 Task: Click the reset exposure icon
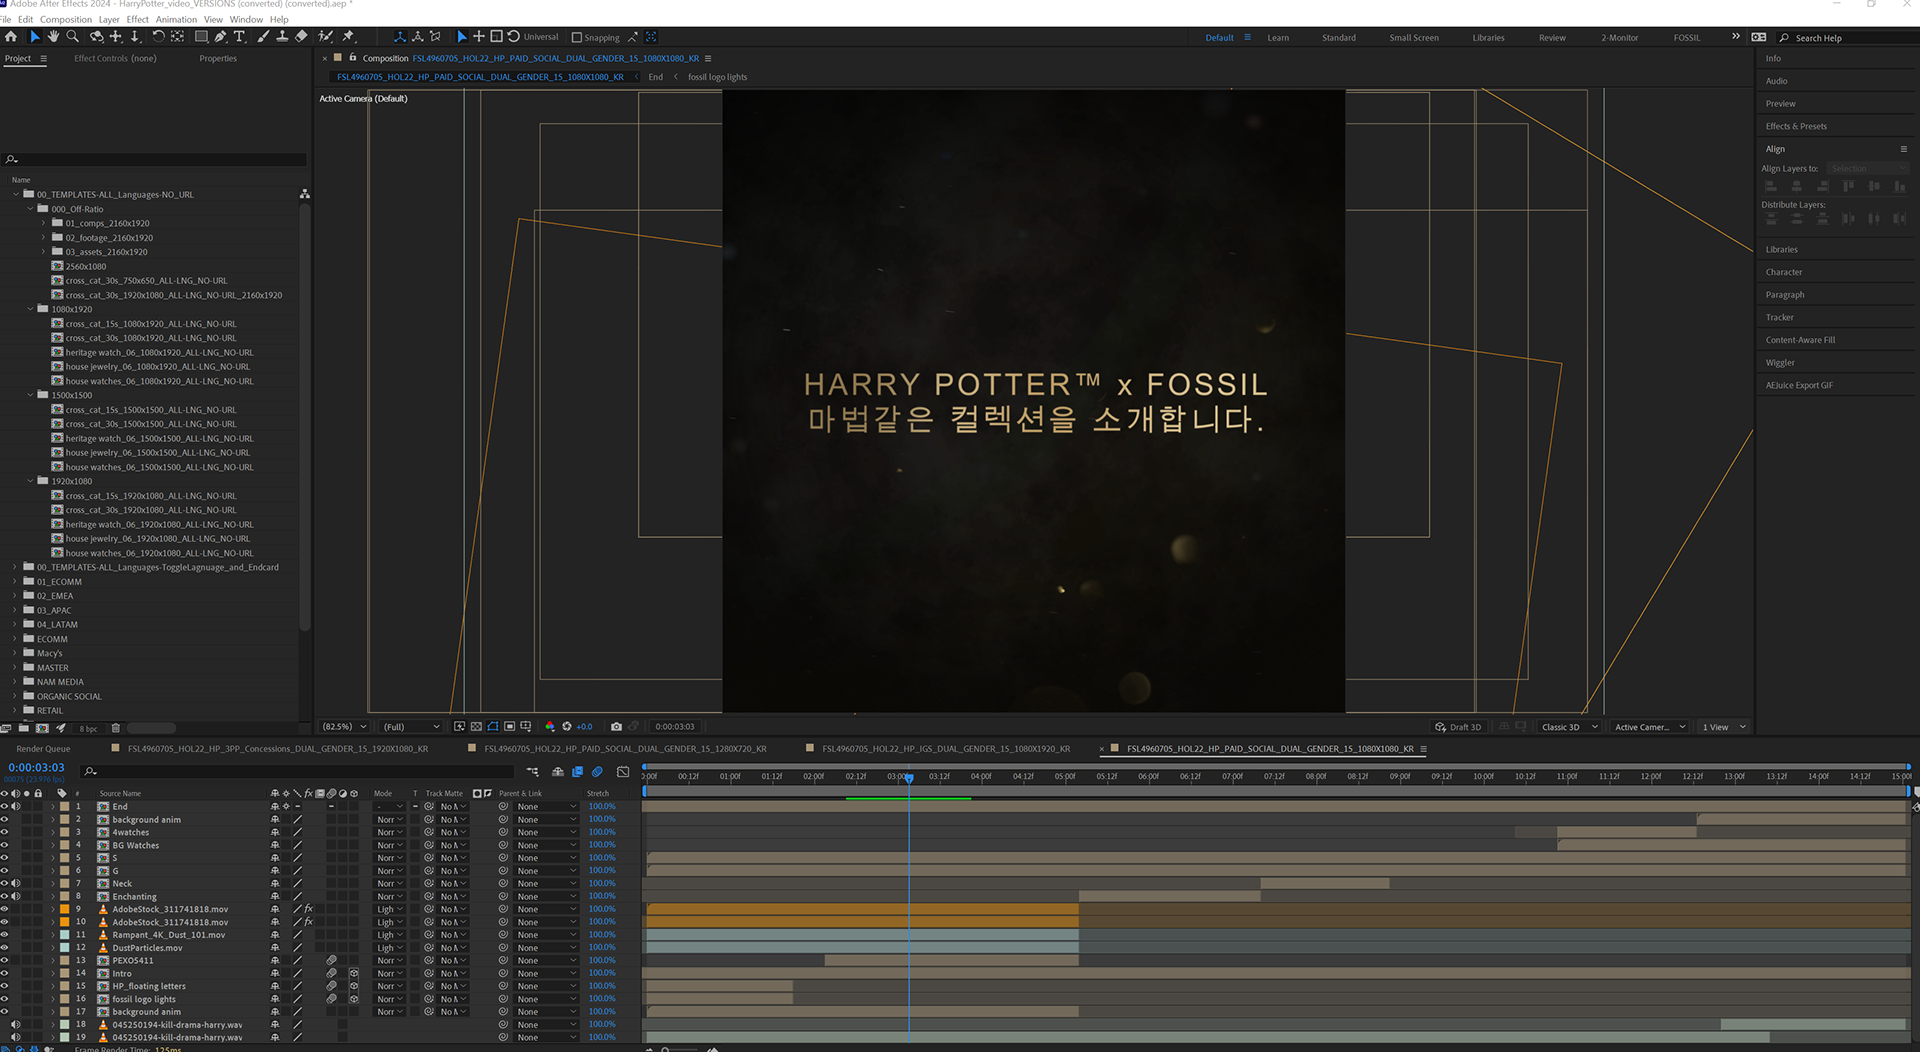[x=567, y=727]
